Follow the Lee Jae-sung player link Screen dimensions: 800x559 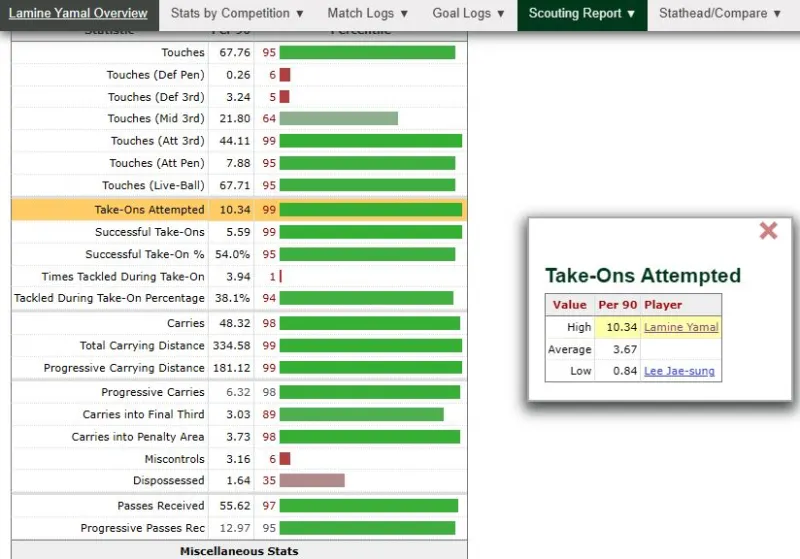(679, 371)
